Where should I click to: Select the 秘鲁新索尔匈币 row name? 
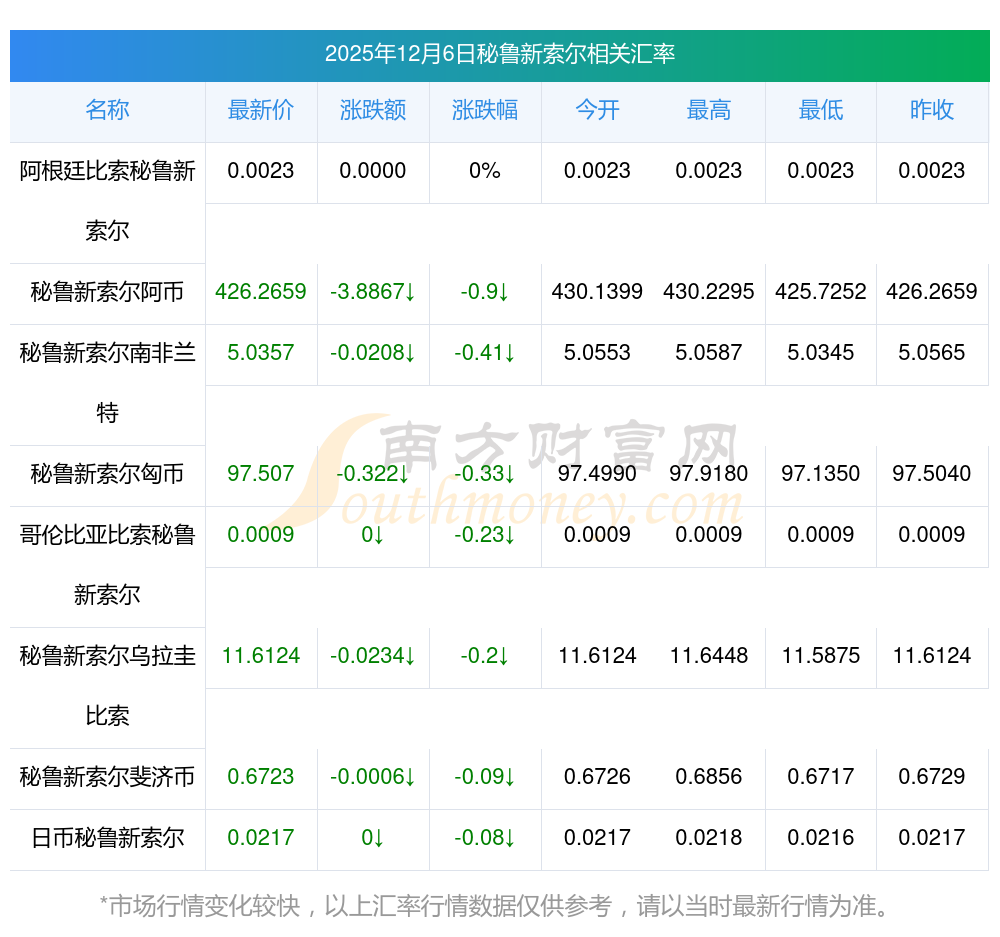107,474
